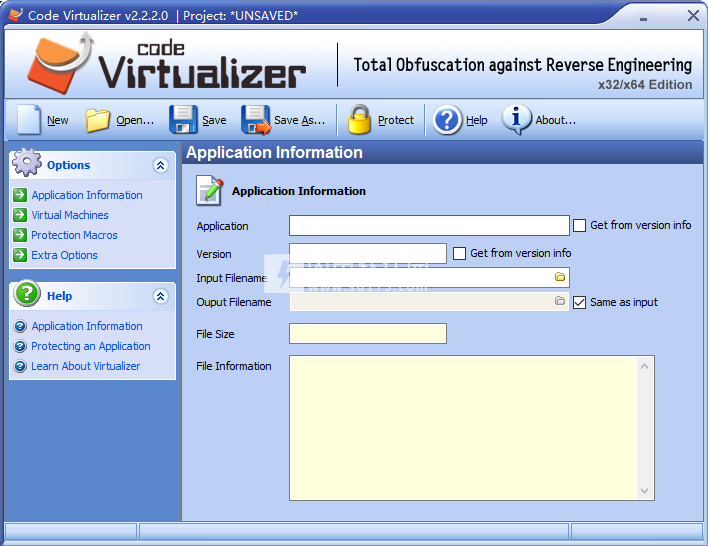Click green arrow beside Extra Options

click(20, 255)
